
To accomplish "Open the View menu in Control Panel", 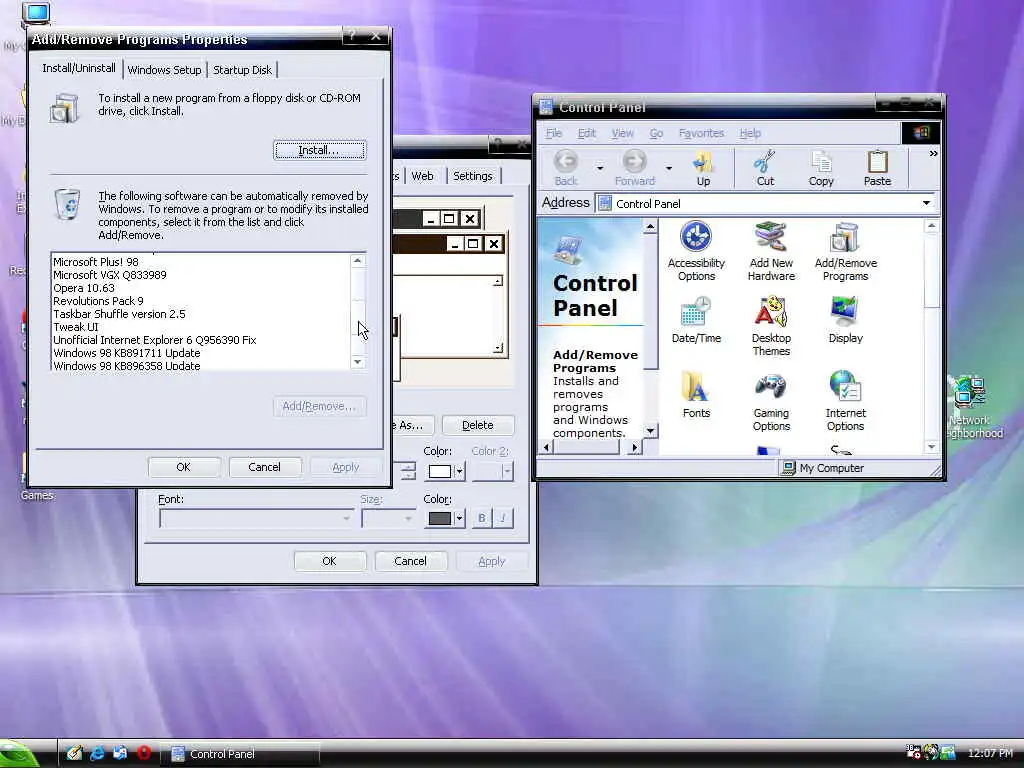I will point(622,133).
